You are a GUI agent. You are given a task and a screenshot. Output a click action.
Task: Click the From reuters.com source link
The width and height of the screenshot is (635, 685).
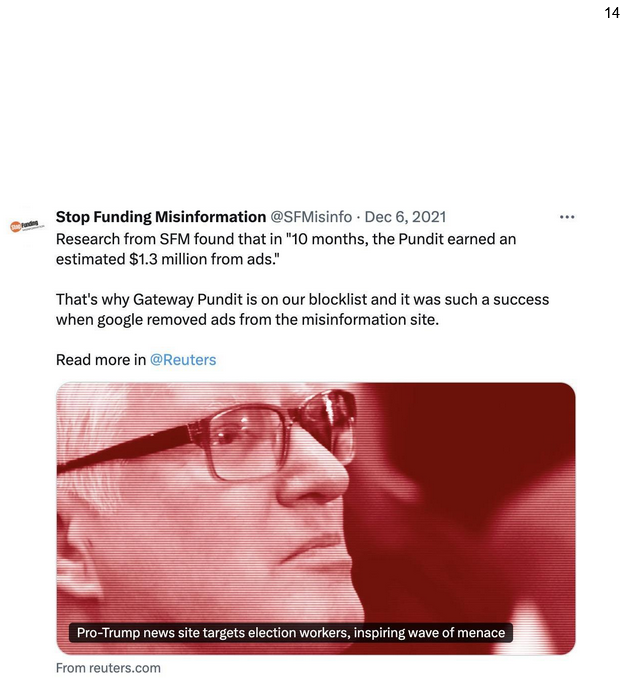[108, 668]
